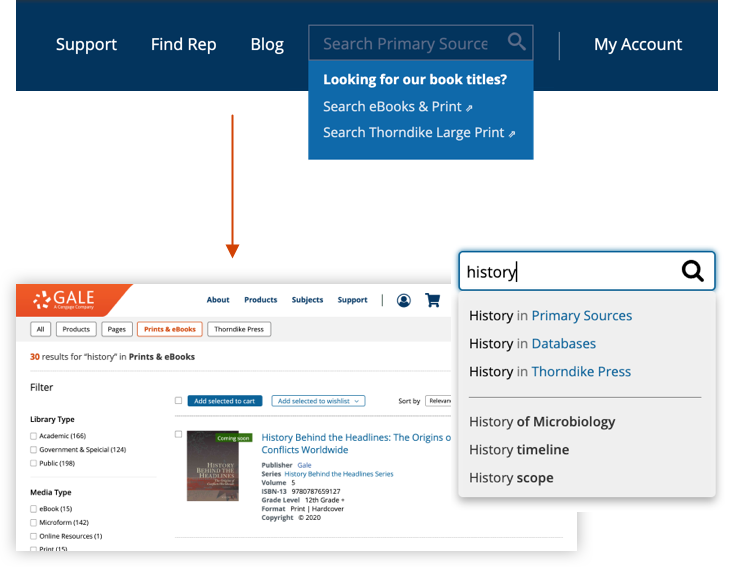This screenshot has width=732, height=567.
Task: Check Government & Special (124) filter
Action: pyautogui.click(x=34, y=450)
